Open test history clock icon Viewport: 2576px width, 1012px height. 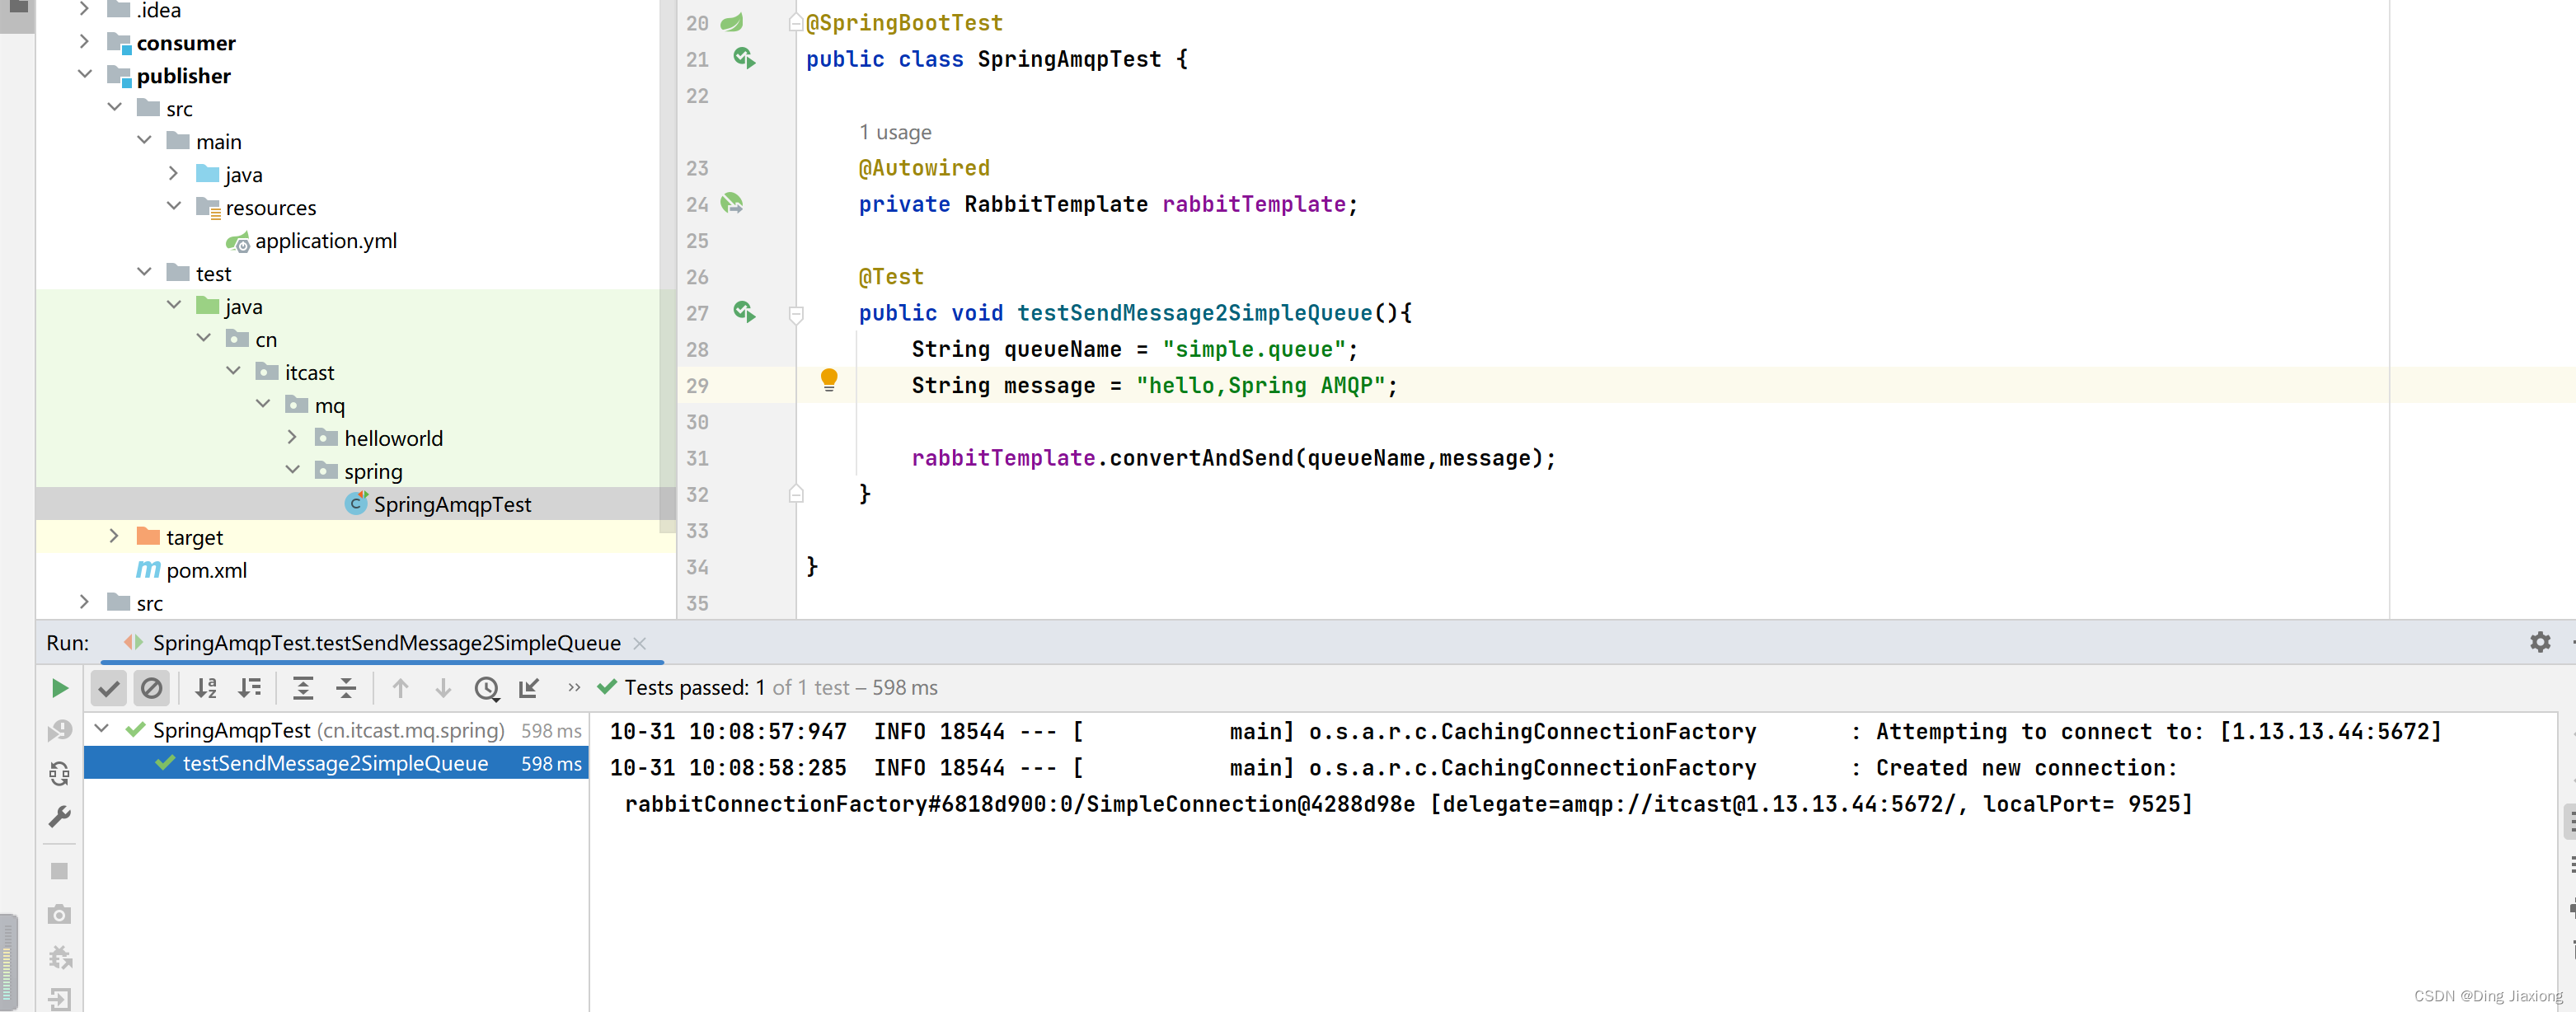[487, 688]
